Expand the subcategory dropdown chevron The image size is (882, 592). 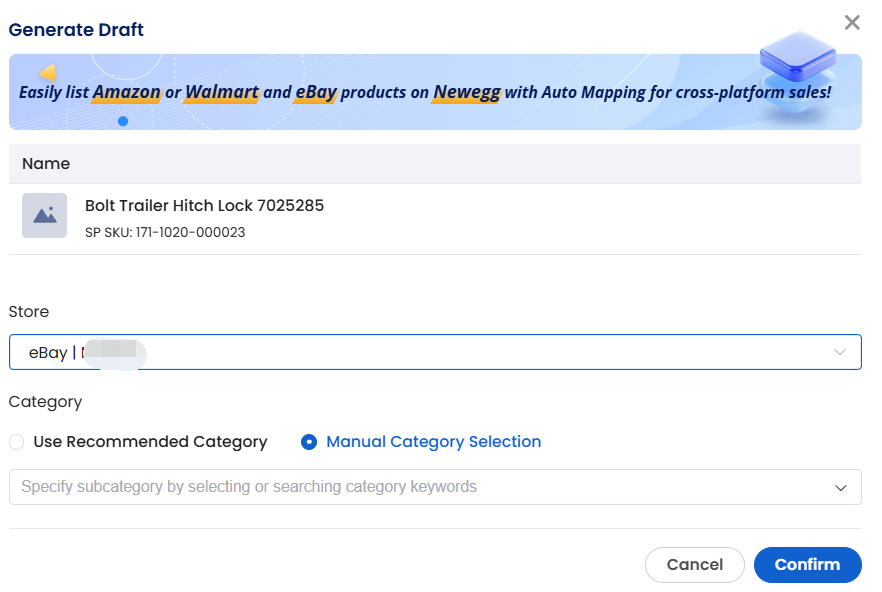[840, 487]
